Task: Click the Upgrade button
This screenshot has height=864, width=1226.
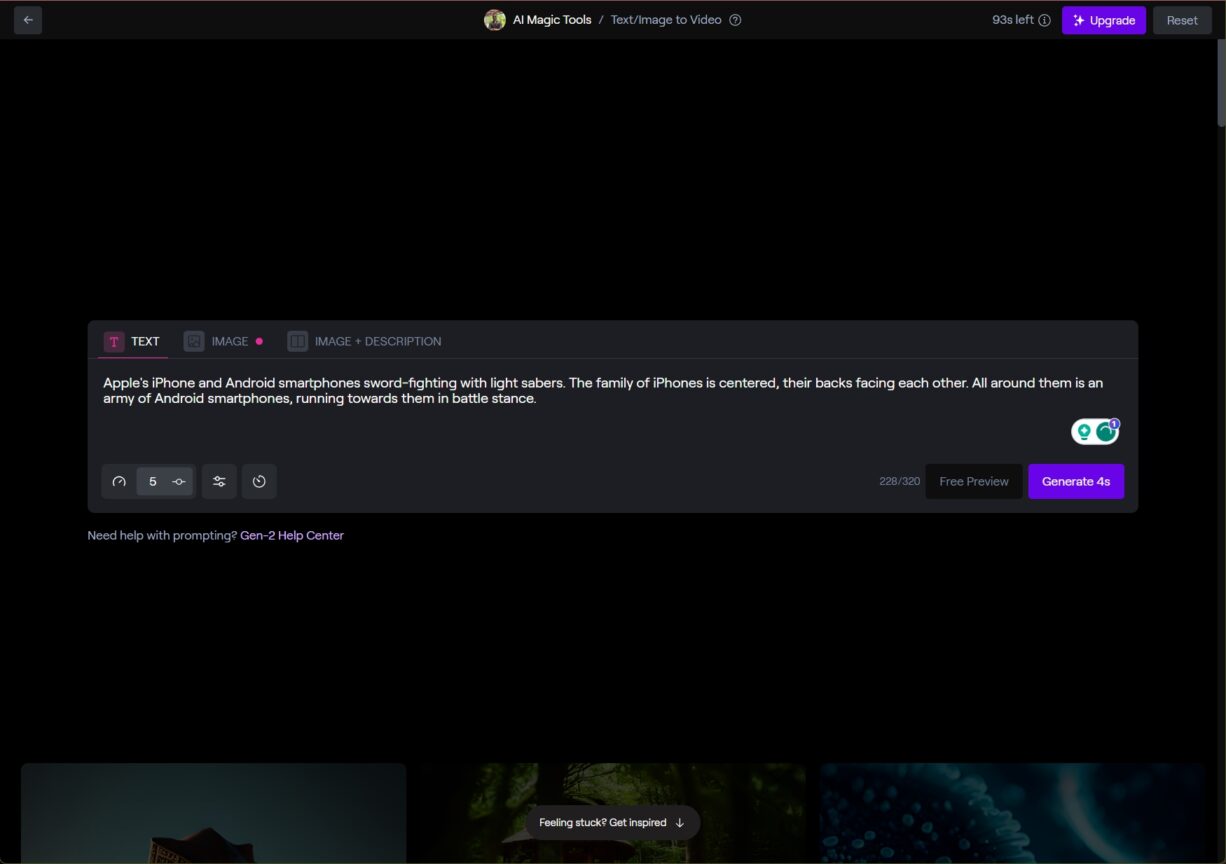Action: 1103,20
